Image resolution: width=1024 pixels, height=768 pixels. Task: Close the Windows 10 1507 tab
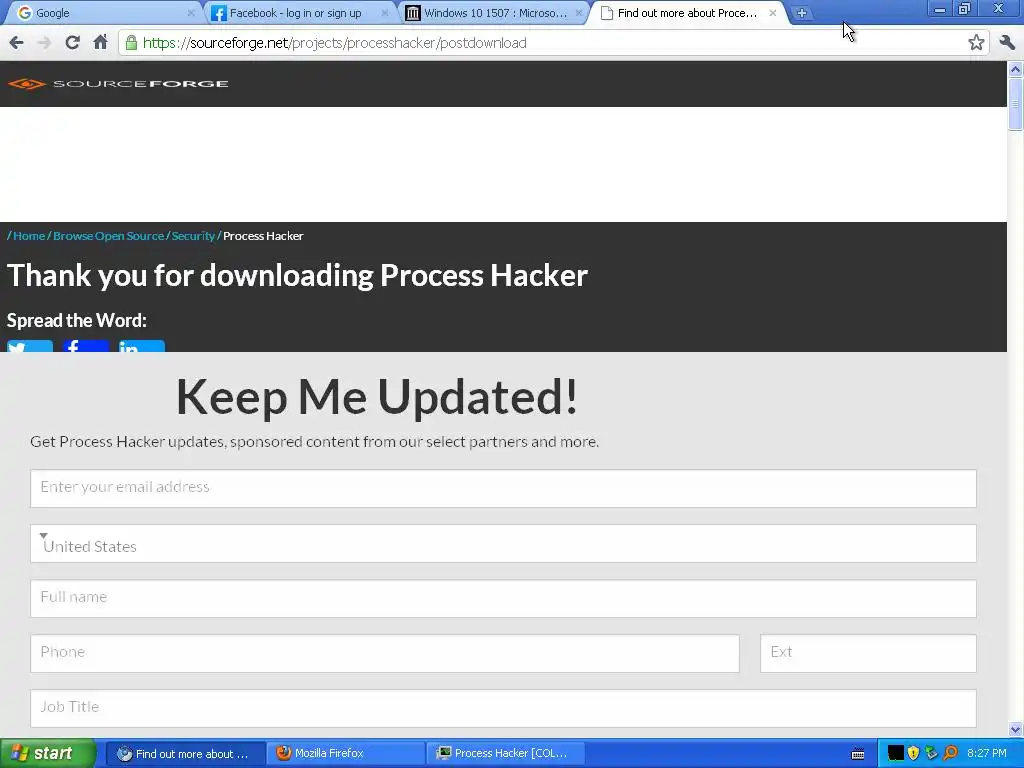pos(579,13)
